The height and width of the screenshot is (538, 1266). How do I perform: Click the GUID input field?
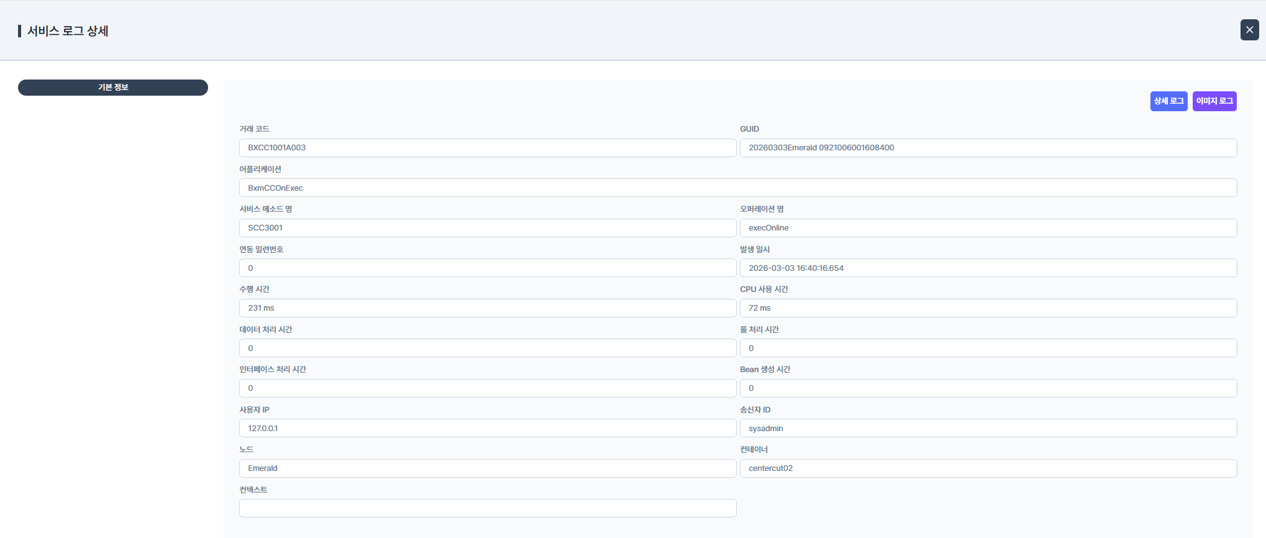coord(988,148)
